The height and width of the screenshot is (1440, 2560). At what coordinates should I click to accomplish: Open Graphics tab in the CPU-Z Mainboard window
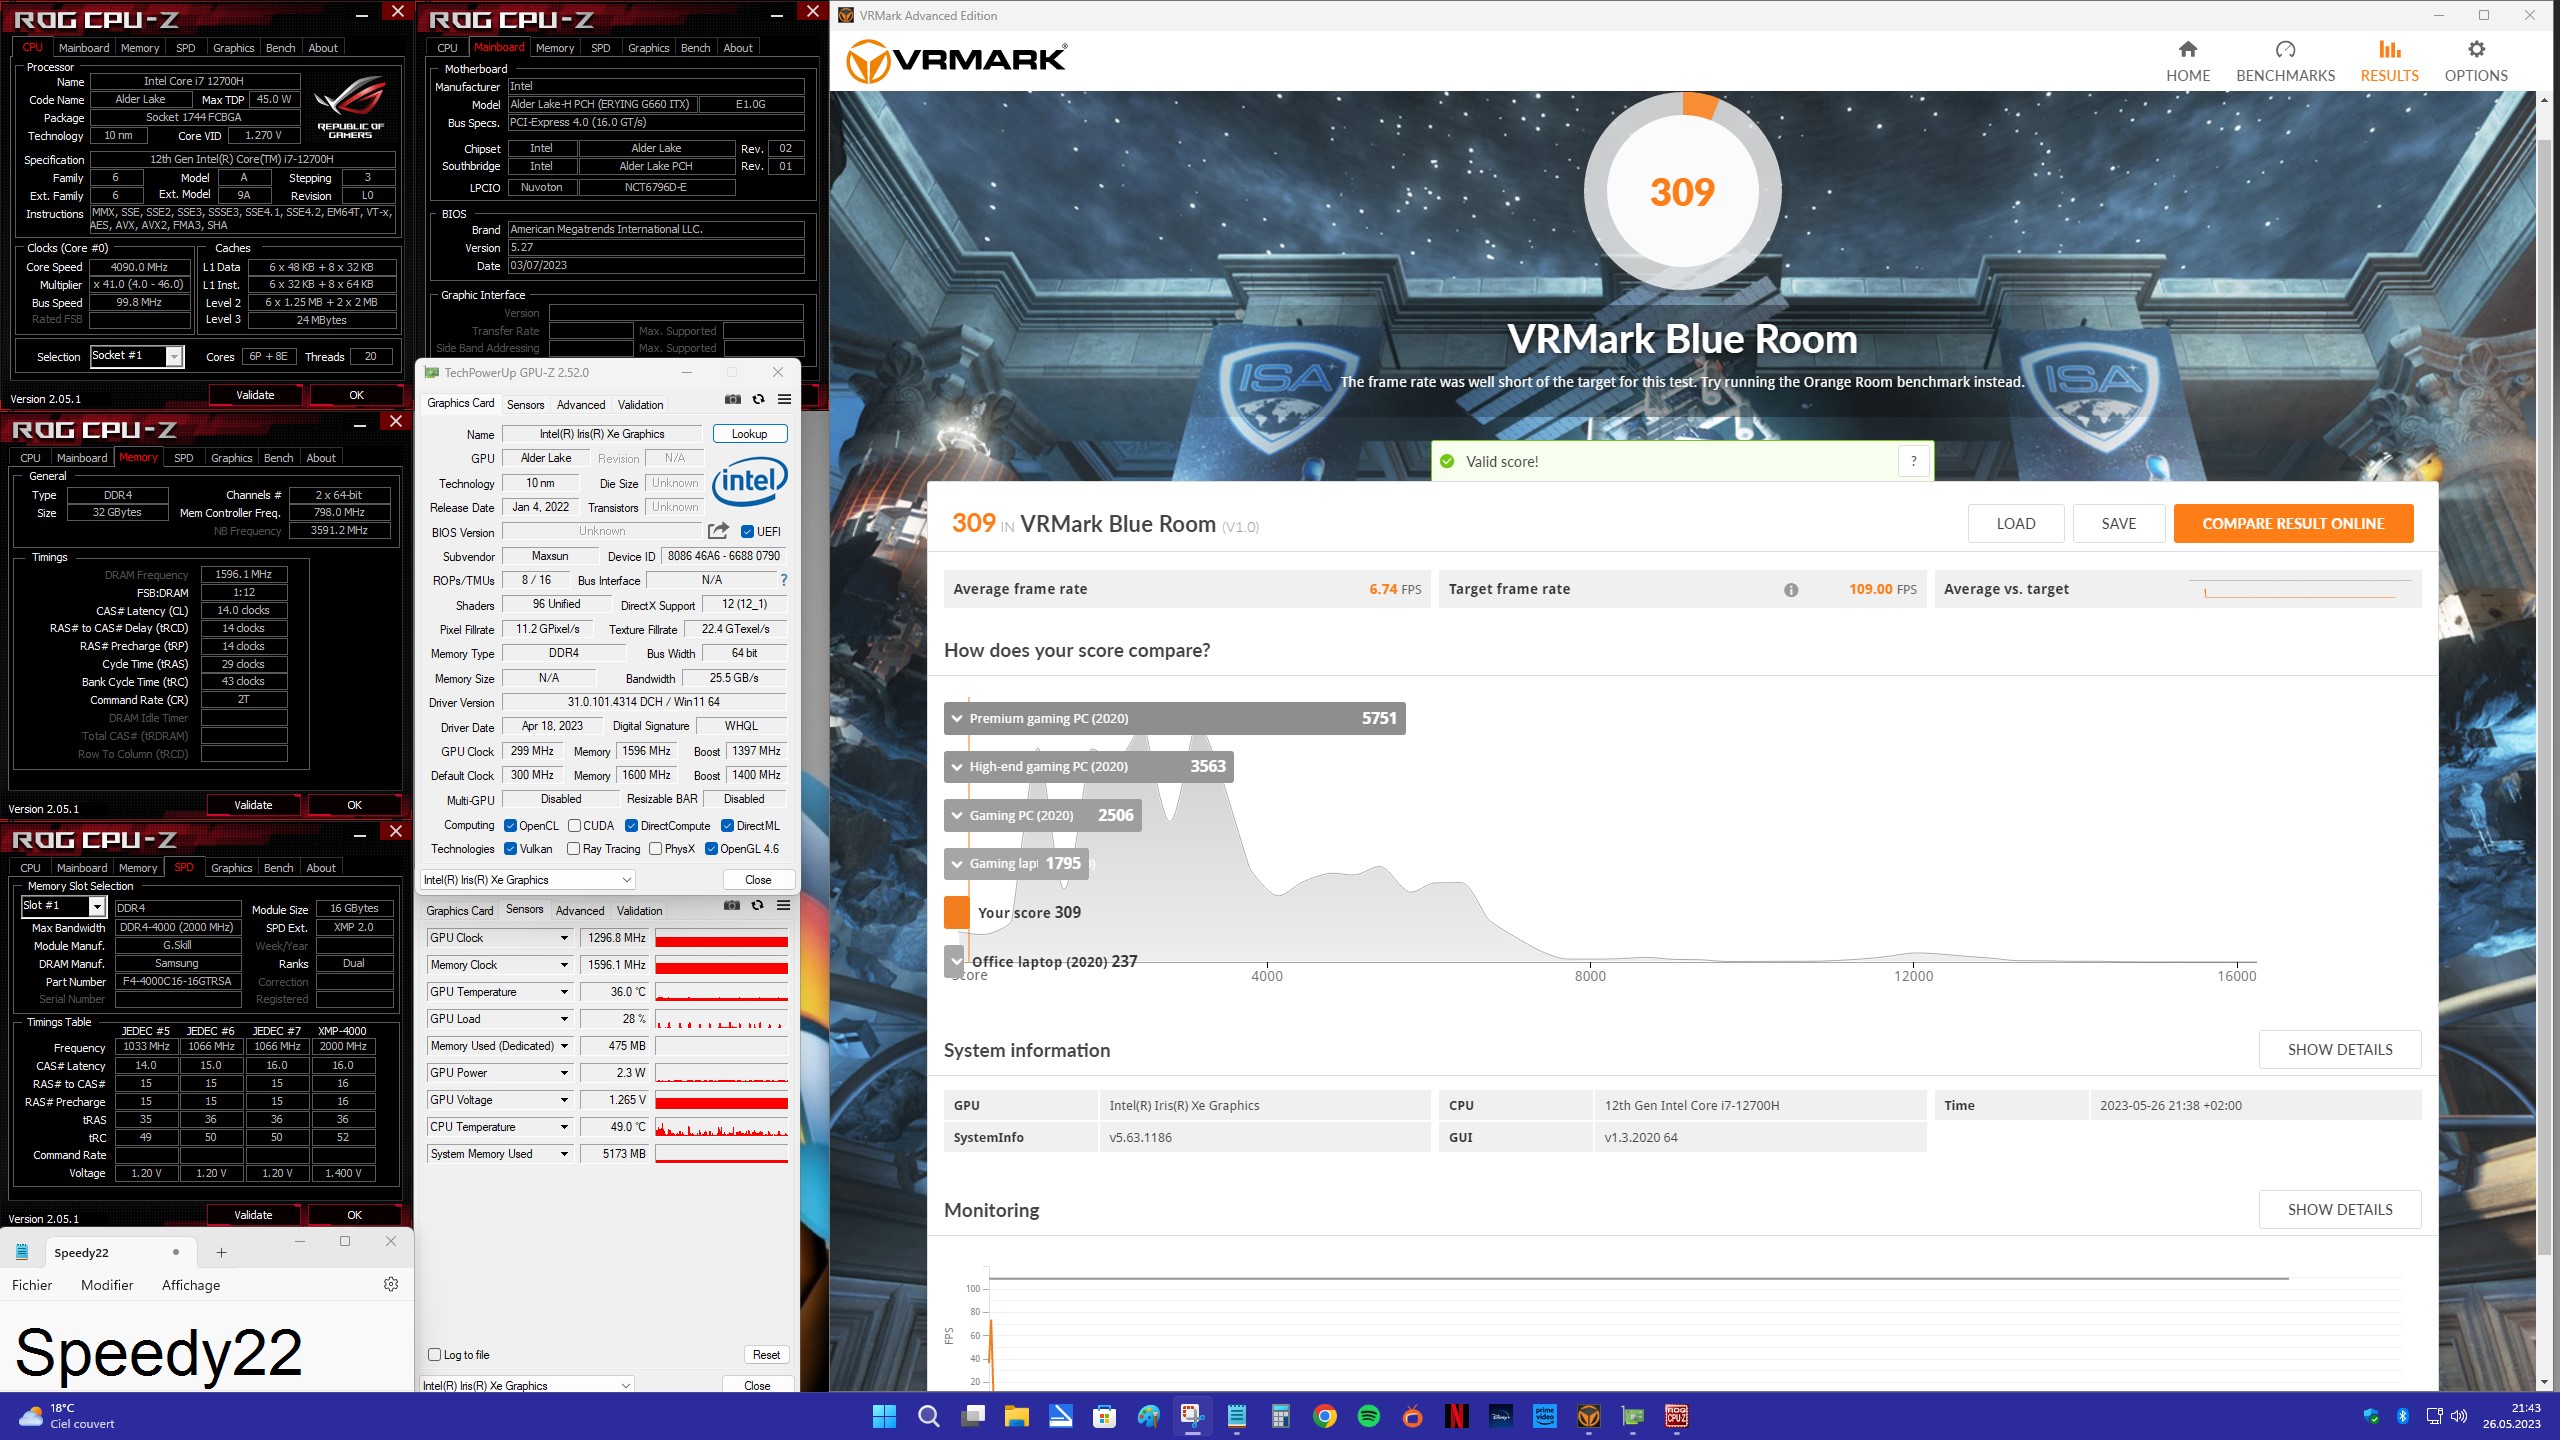pyautogui.click(x=648, y=48)
